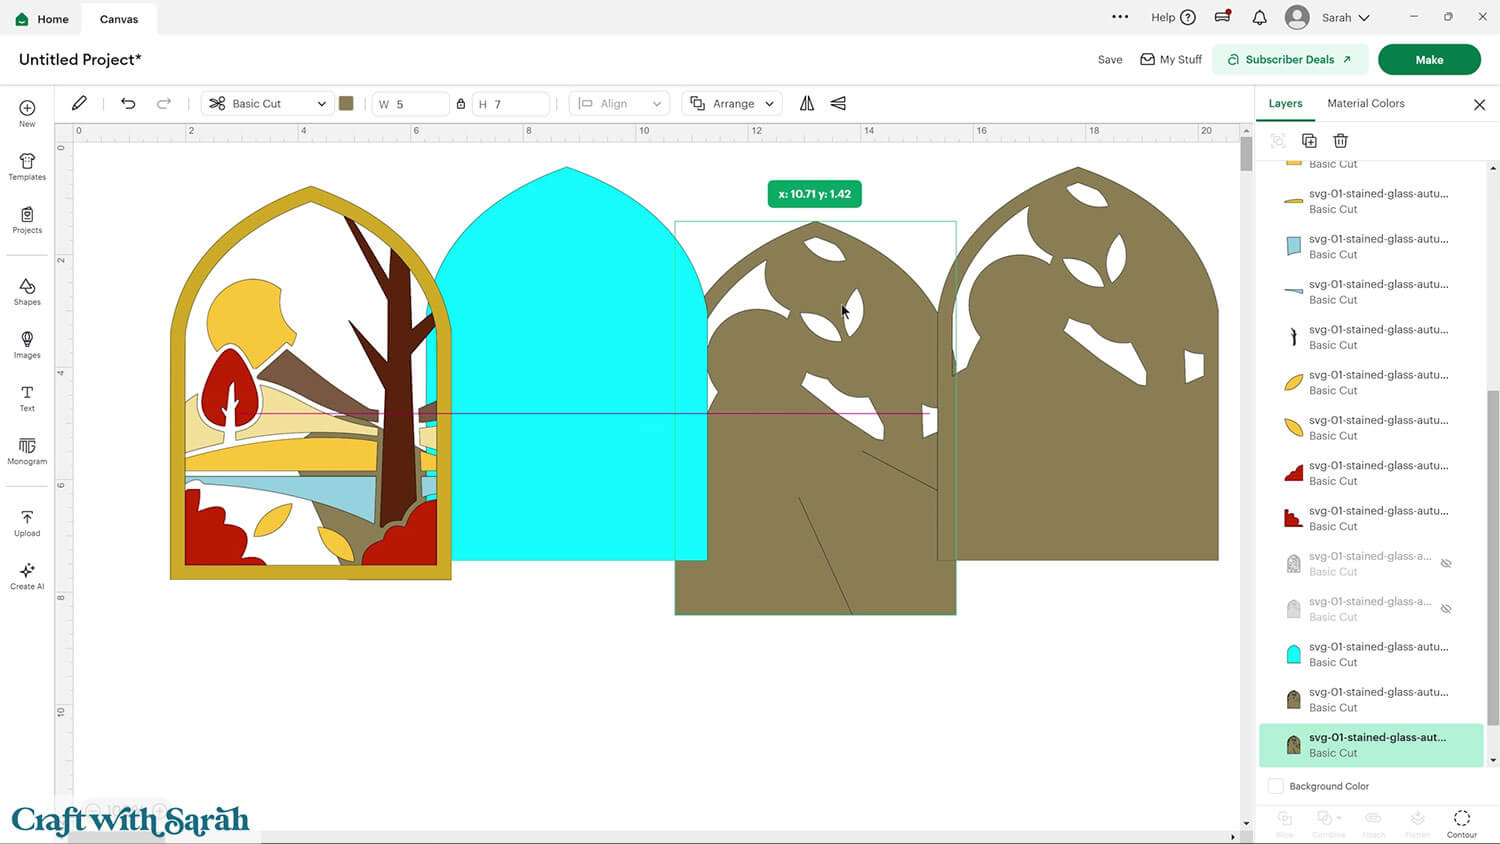This screenshot has width=1500, height=844.
Task: Select the Text tool
Action: (26, 396)
